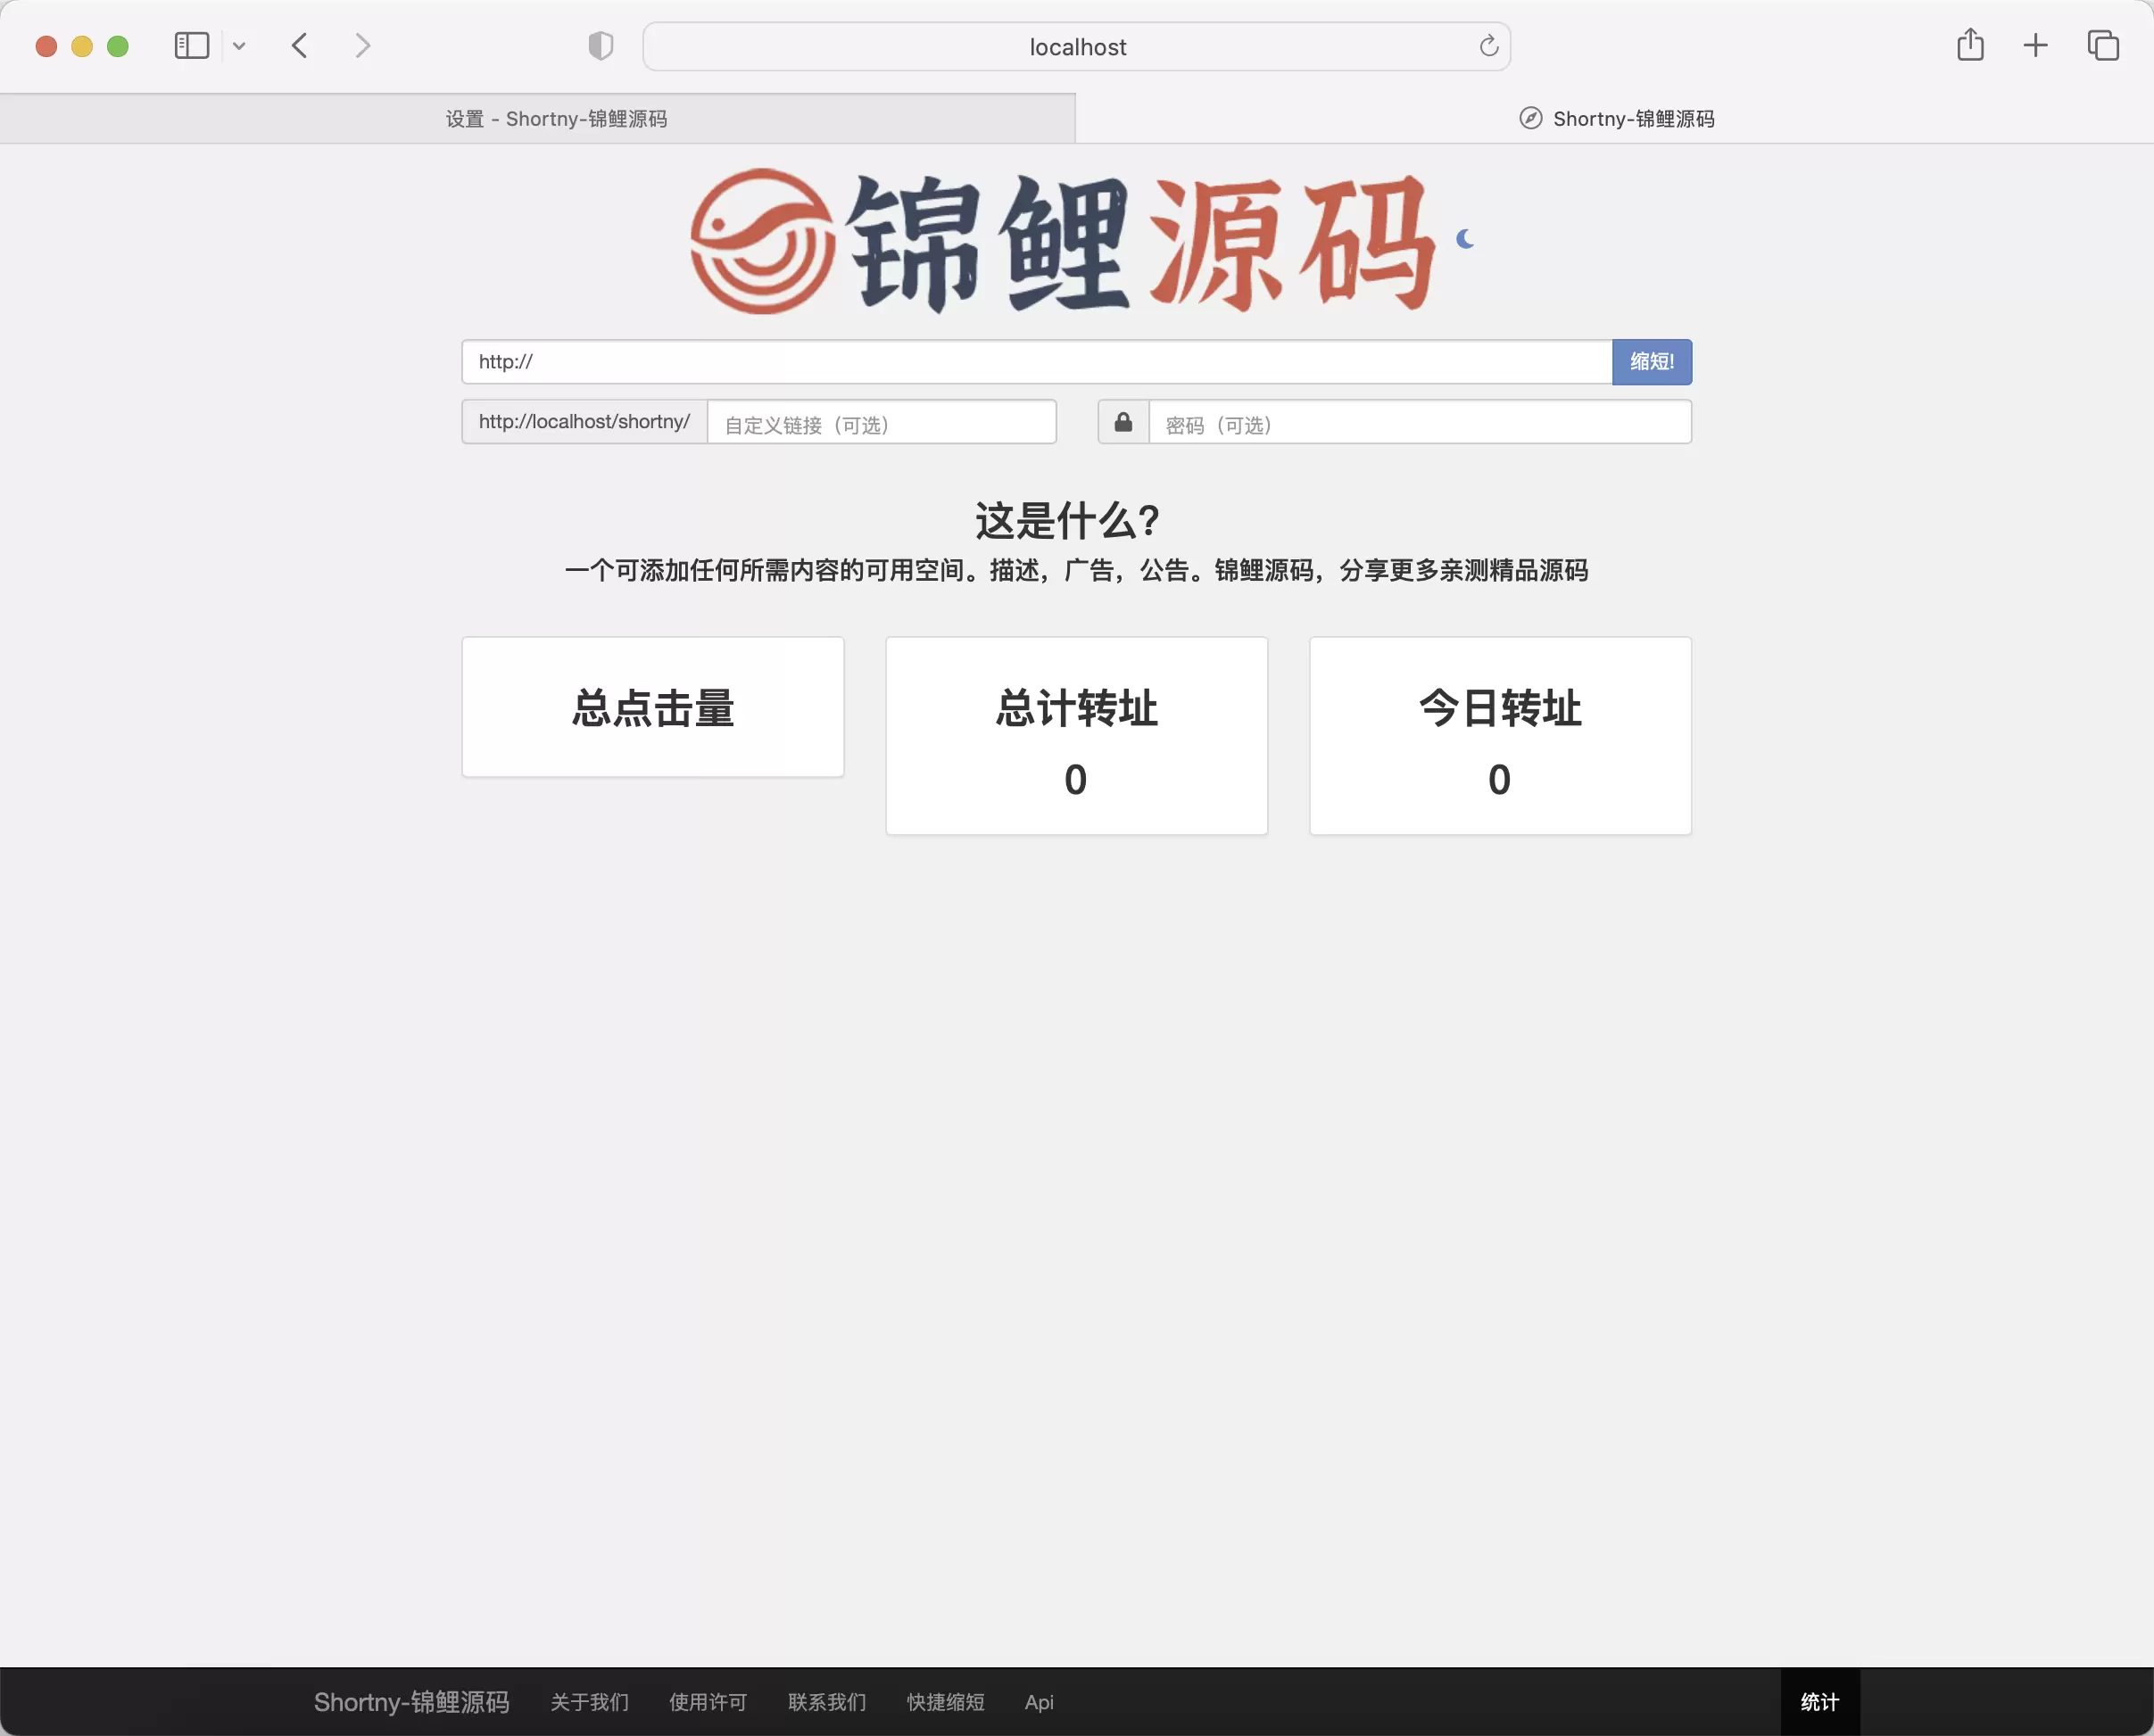Open the sidebar options dropdown chevron

[239, 46]
